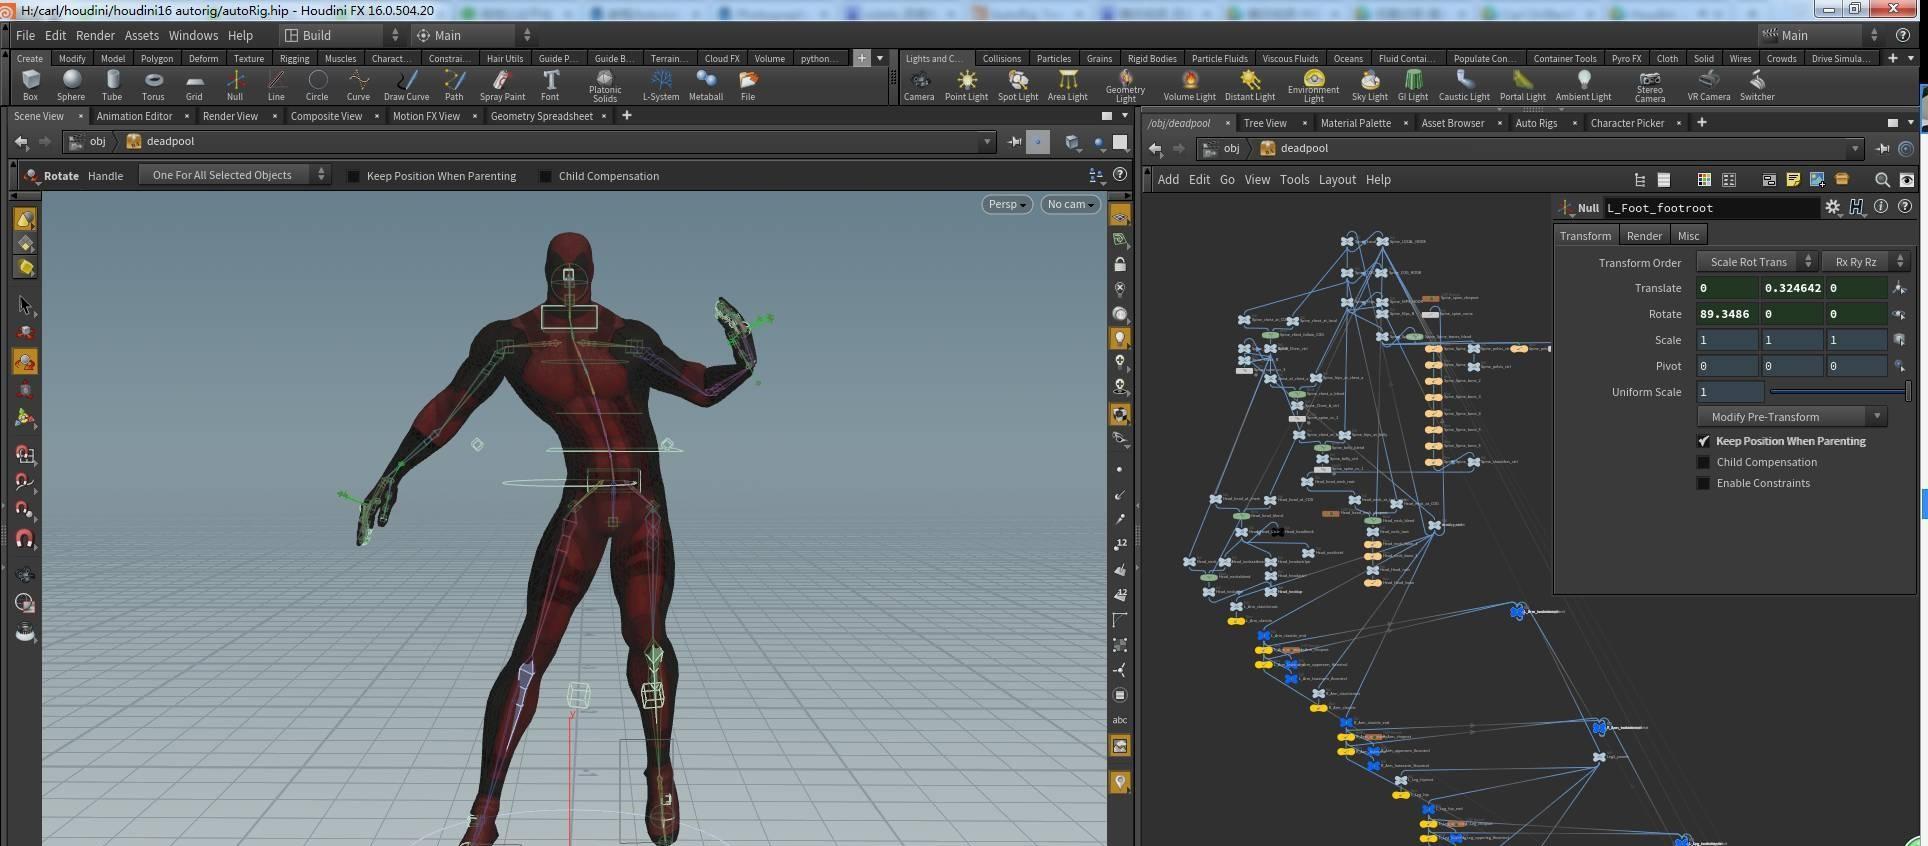The width and height of the screenshot is (1928, 846).
Task: Create a Geometry Light
Action: pyautogui.click(x=1125, y=86)
